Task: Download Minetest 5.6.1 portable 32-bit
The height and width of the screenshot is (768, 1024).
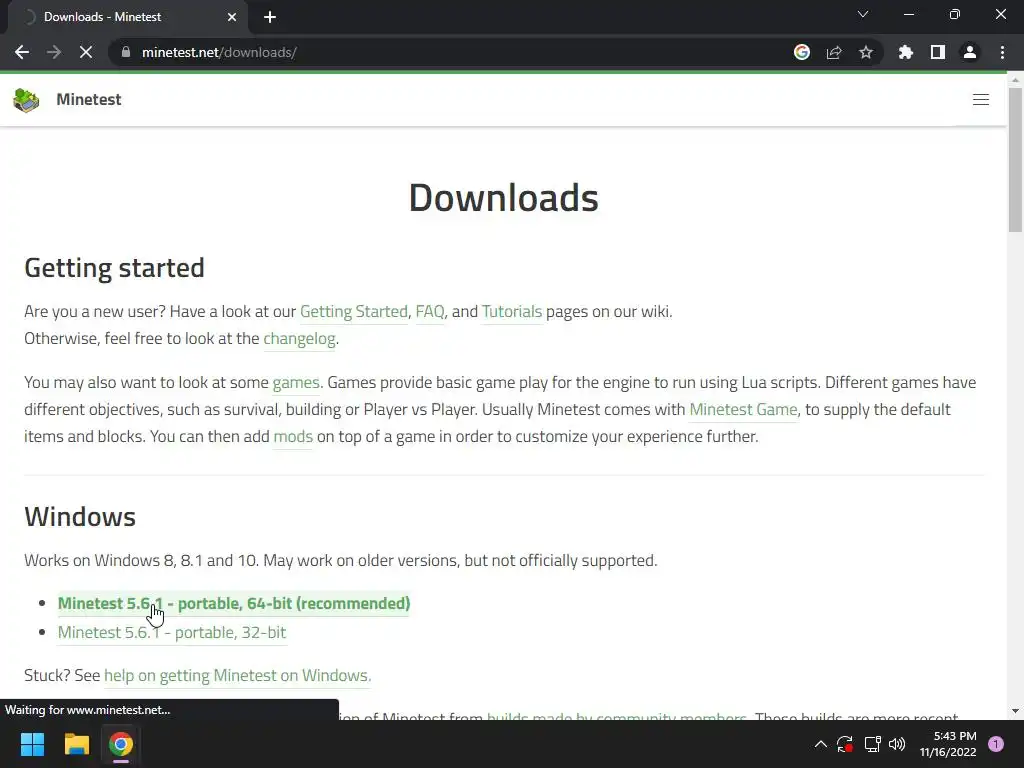Action: pyautogui.click(x=172, y=632)
